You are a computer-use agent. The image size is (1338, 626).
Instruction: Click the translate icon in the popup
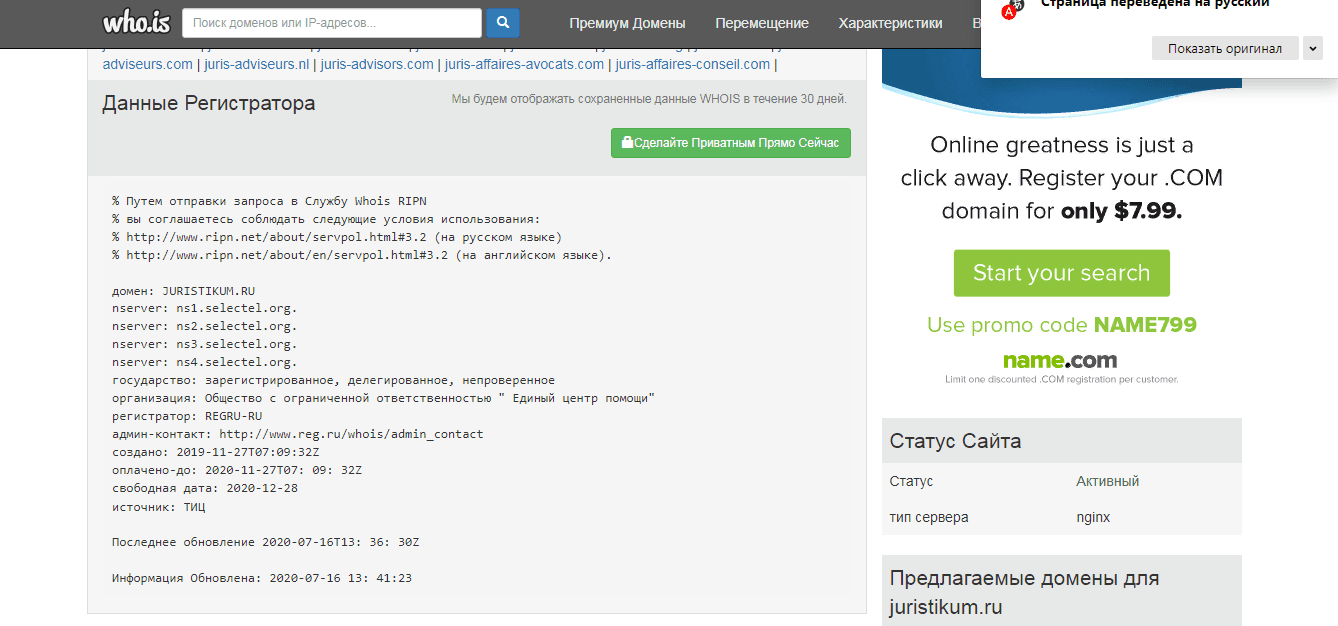(x=1014, y=8)
